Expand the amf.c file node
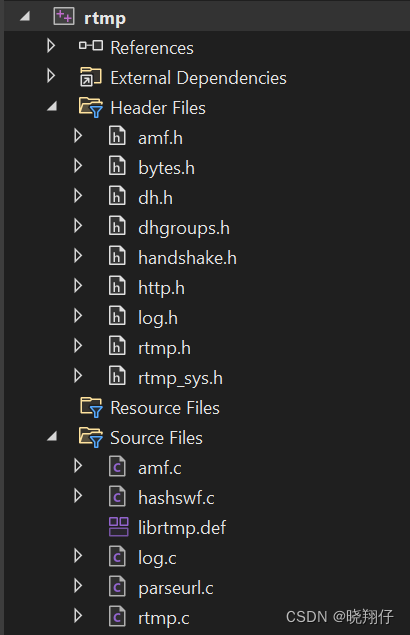 pyautogui.click(x=78, y=466)
